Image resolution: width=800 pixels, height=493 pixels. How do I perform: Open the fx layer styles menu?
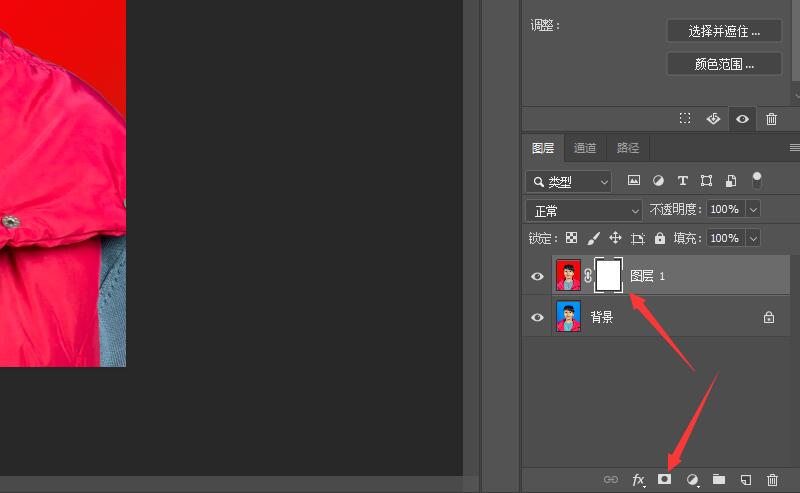(x=638, y=480)
